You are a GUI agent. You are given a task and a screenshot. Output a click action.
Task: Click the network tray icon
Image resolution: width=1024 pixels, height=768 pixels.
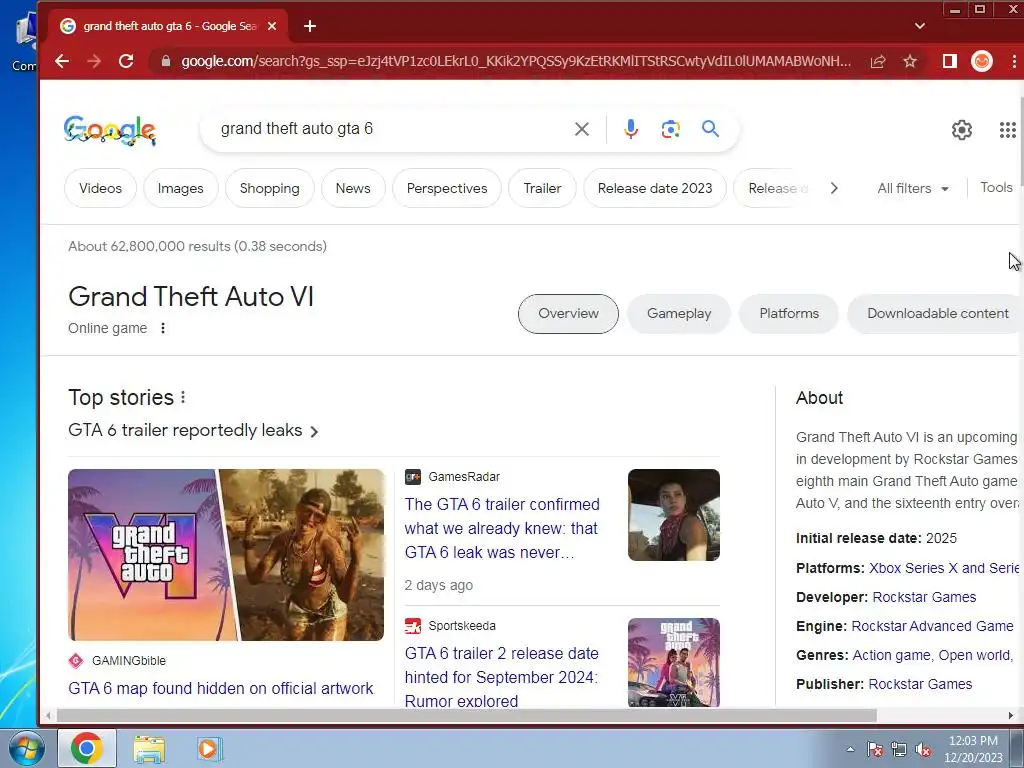click(899, 750)
